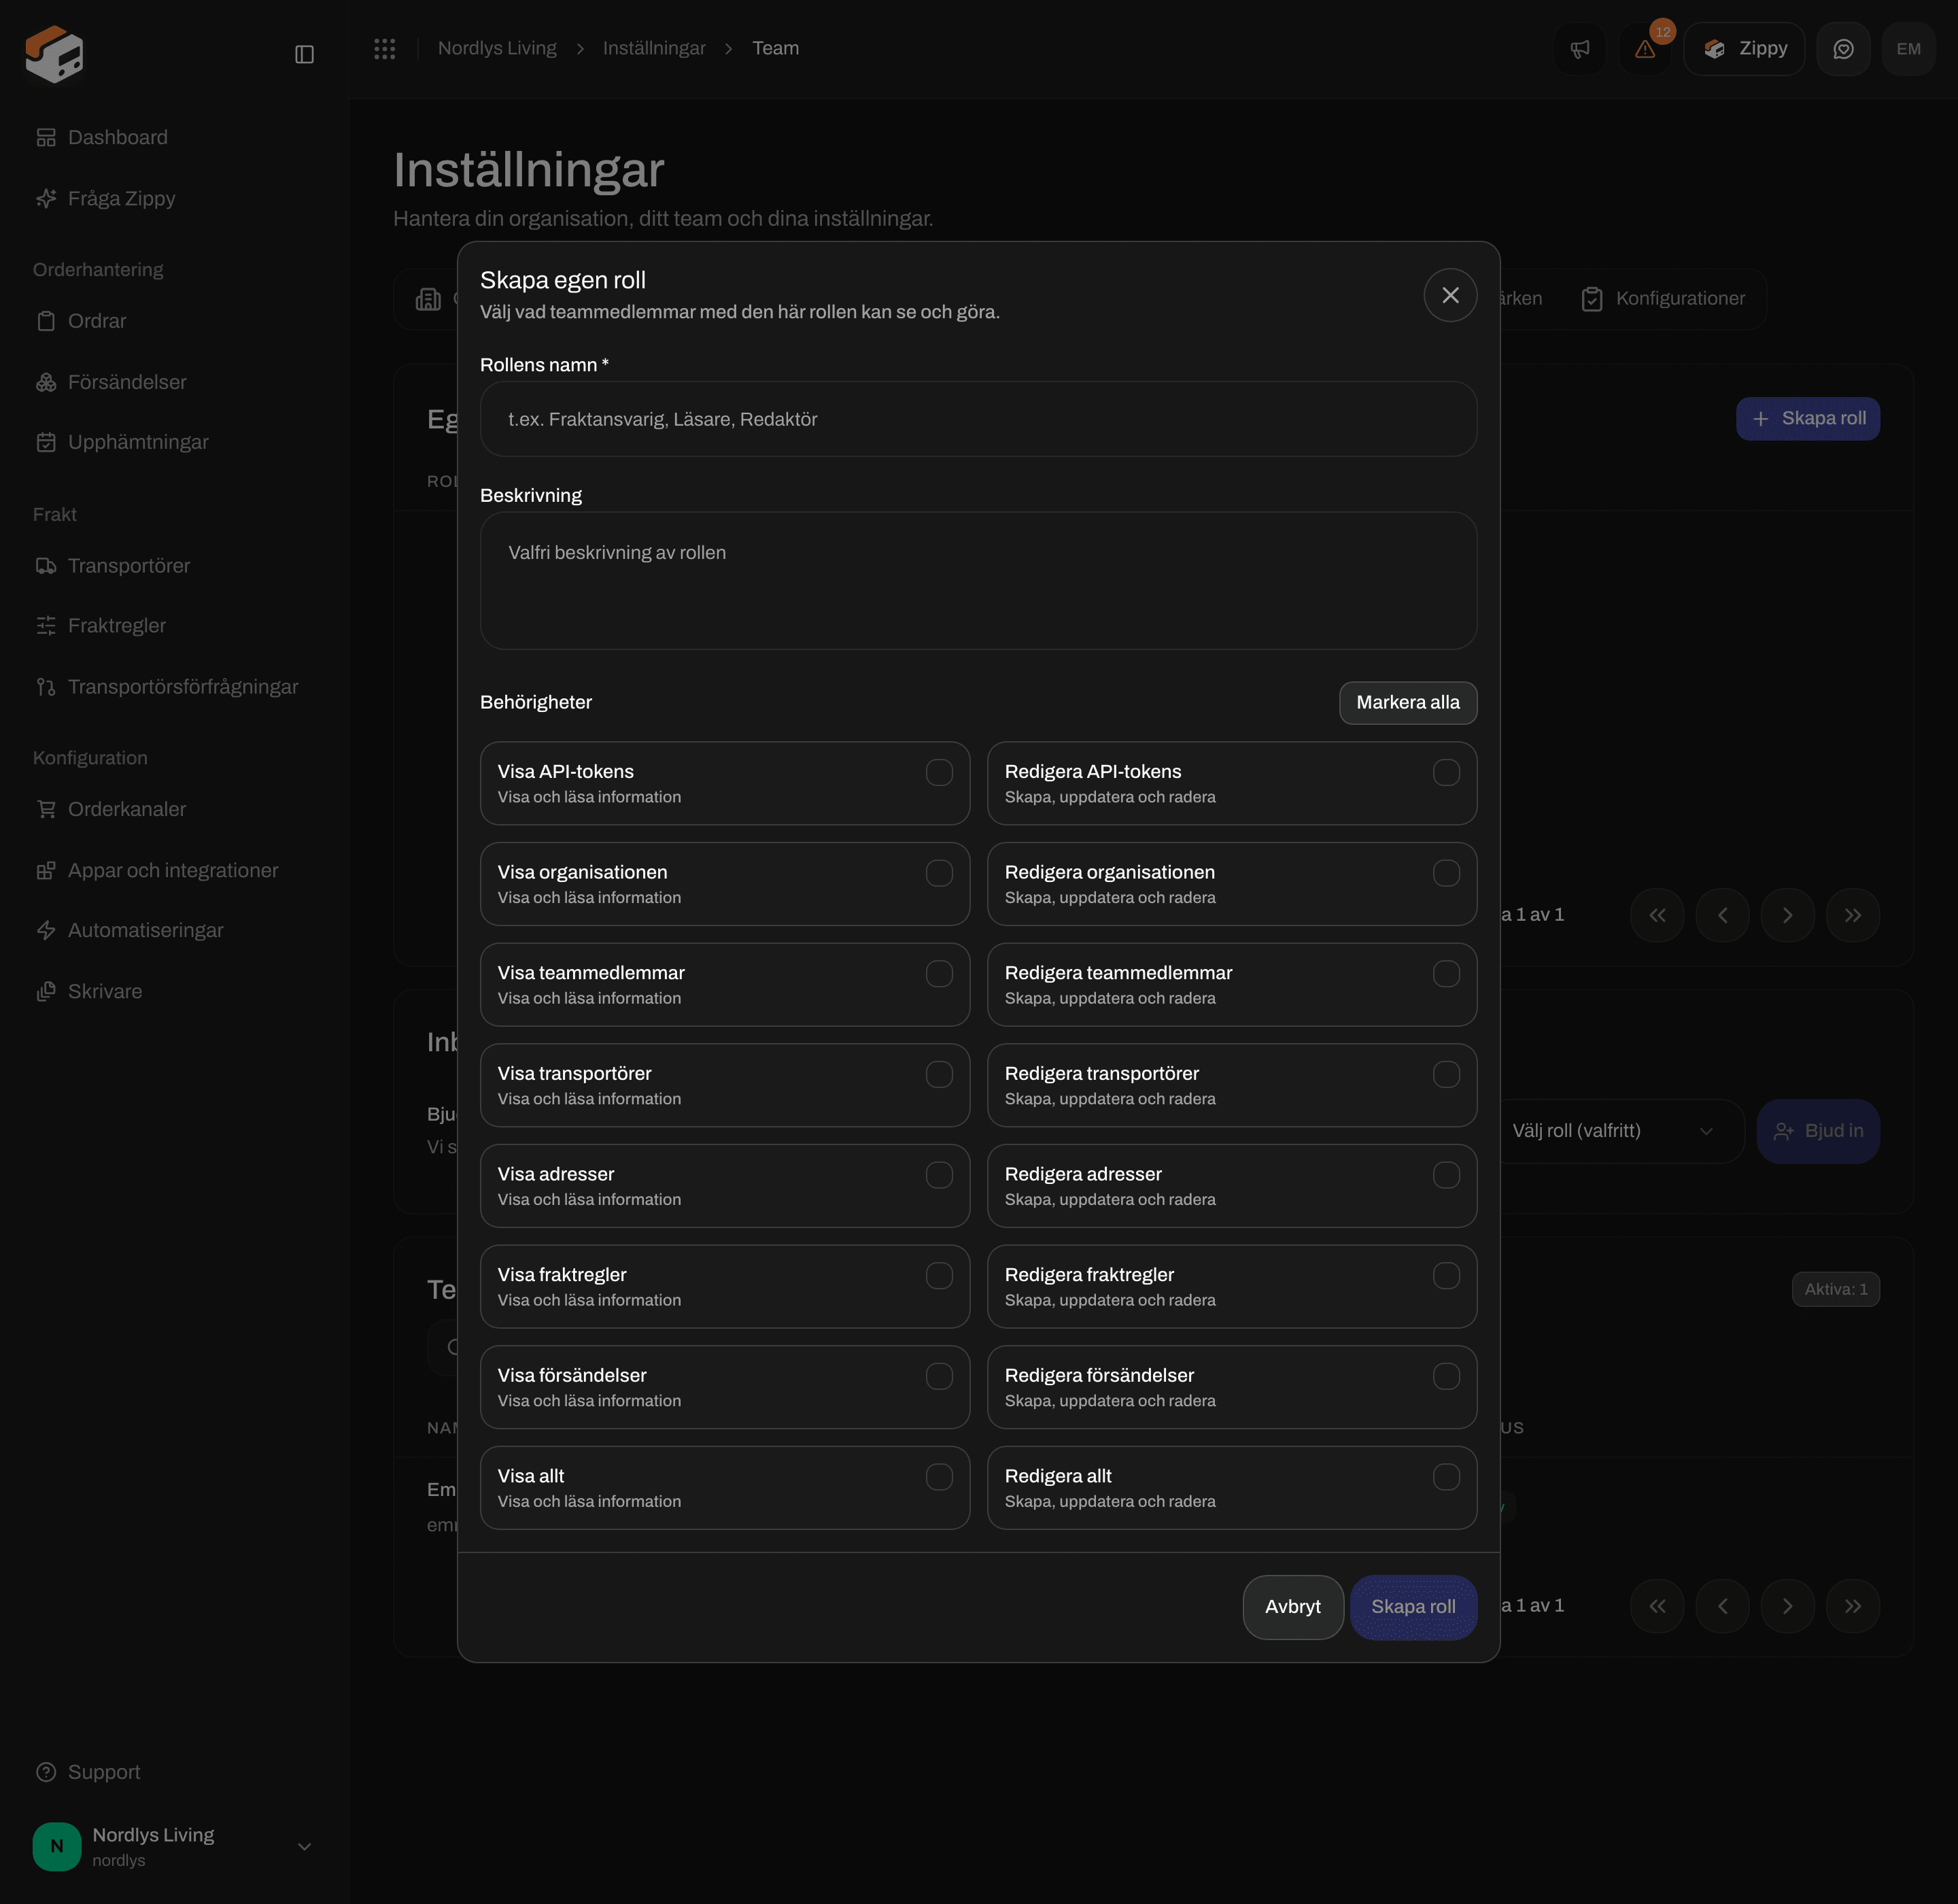Open EM user avatar menu

(1908, 49)
